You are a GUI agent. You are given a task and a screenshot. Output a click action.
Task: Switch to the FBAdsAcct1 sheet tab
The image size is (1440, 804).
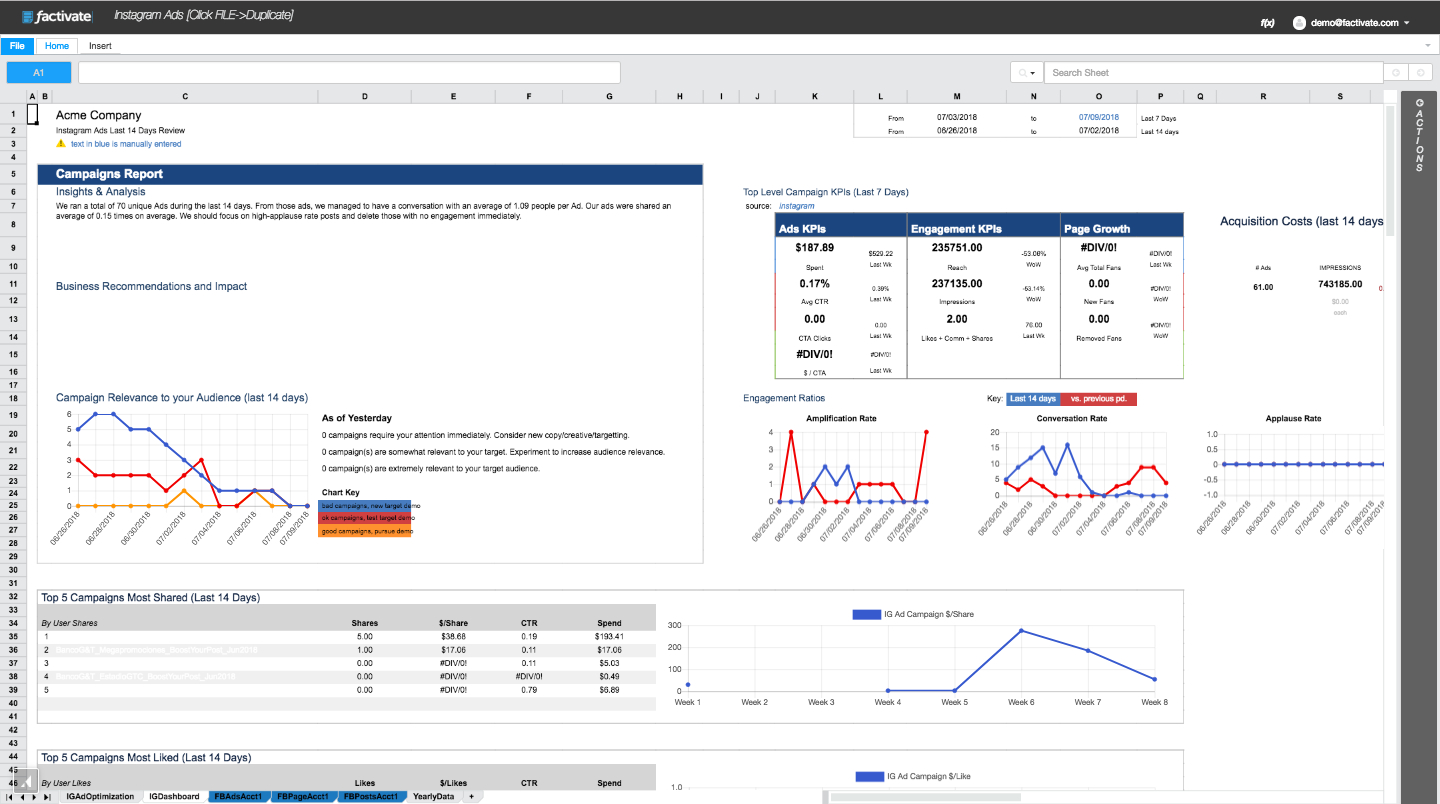click(240, 797)
